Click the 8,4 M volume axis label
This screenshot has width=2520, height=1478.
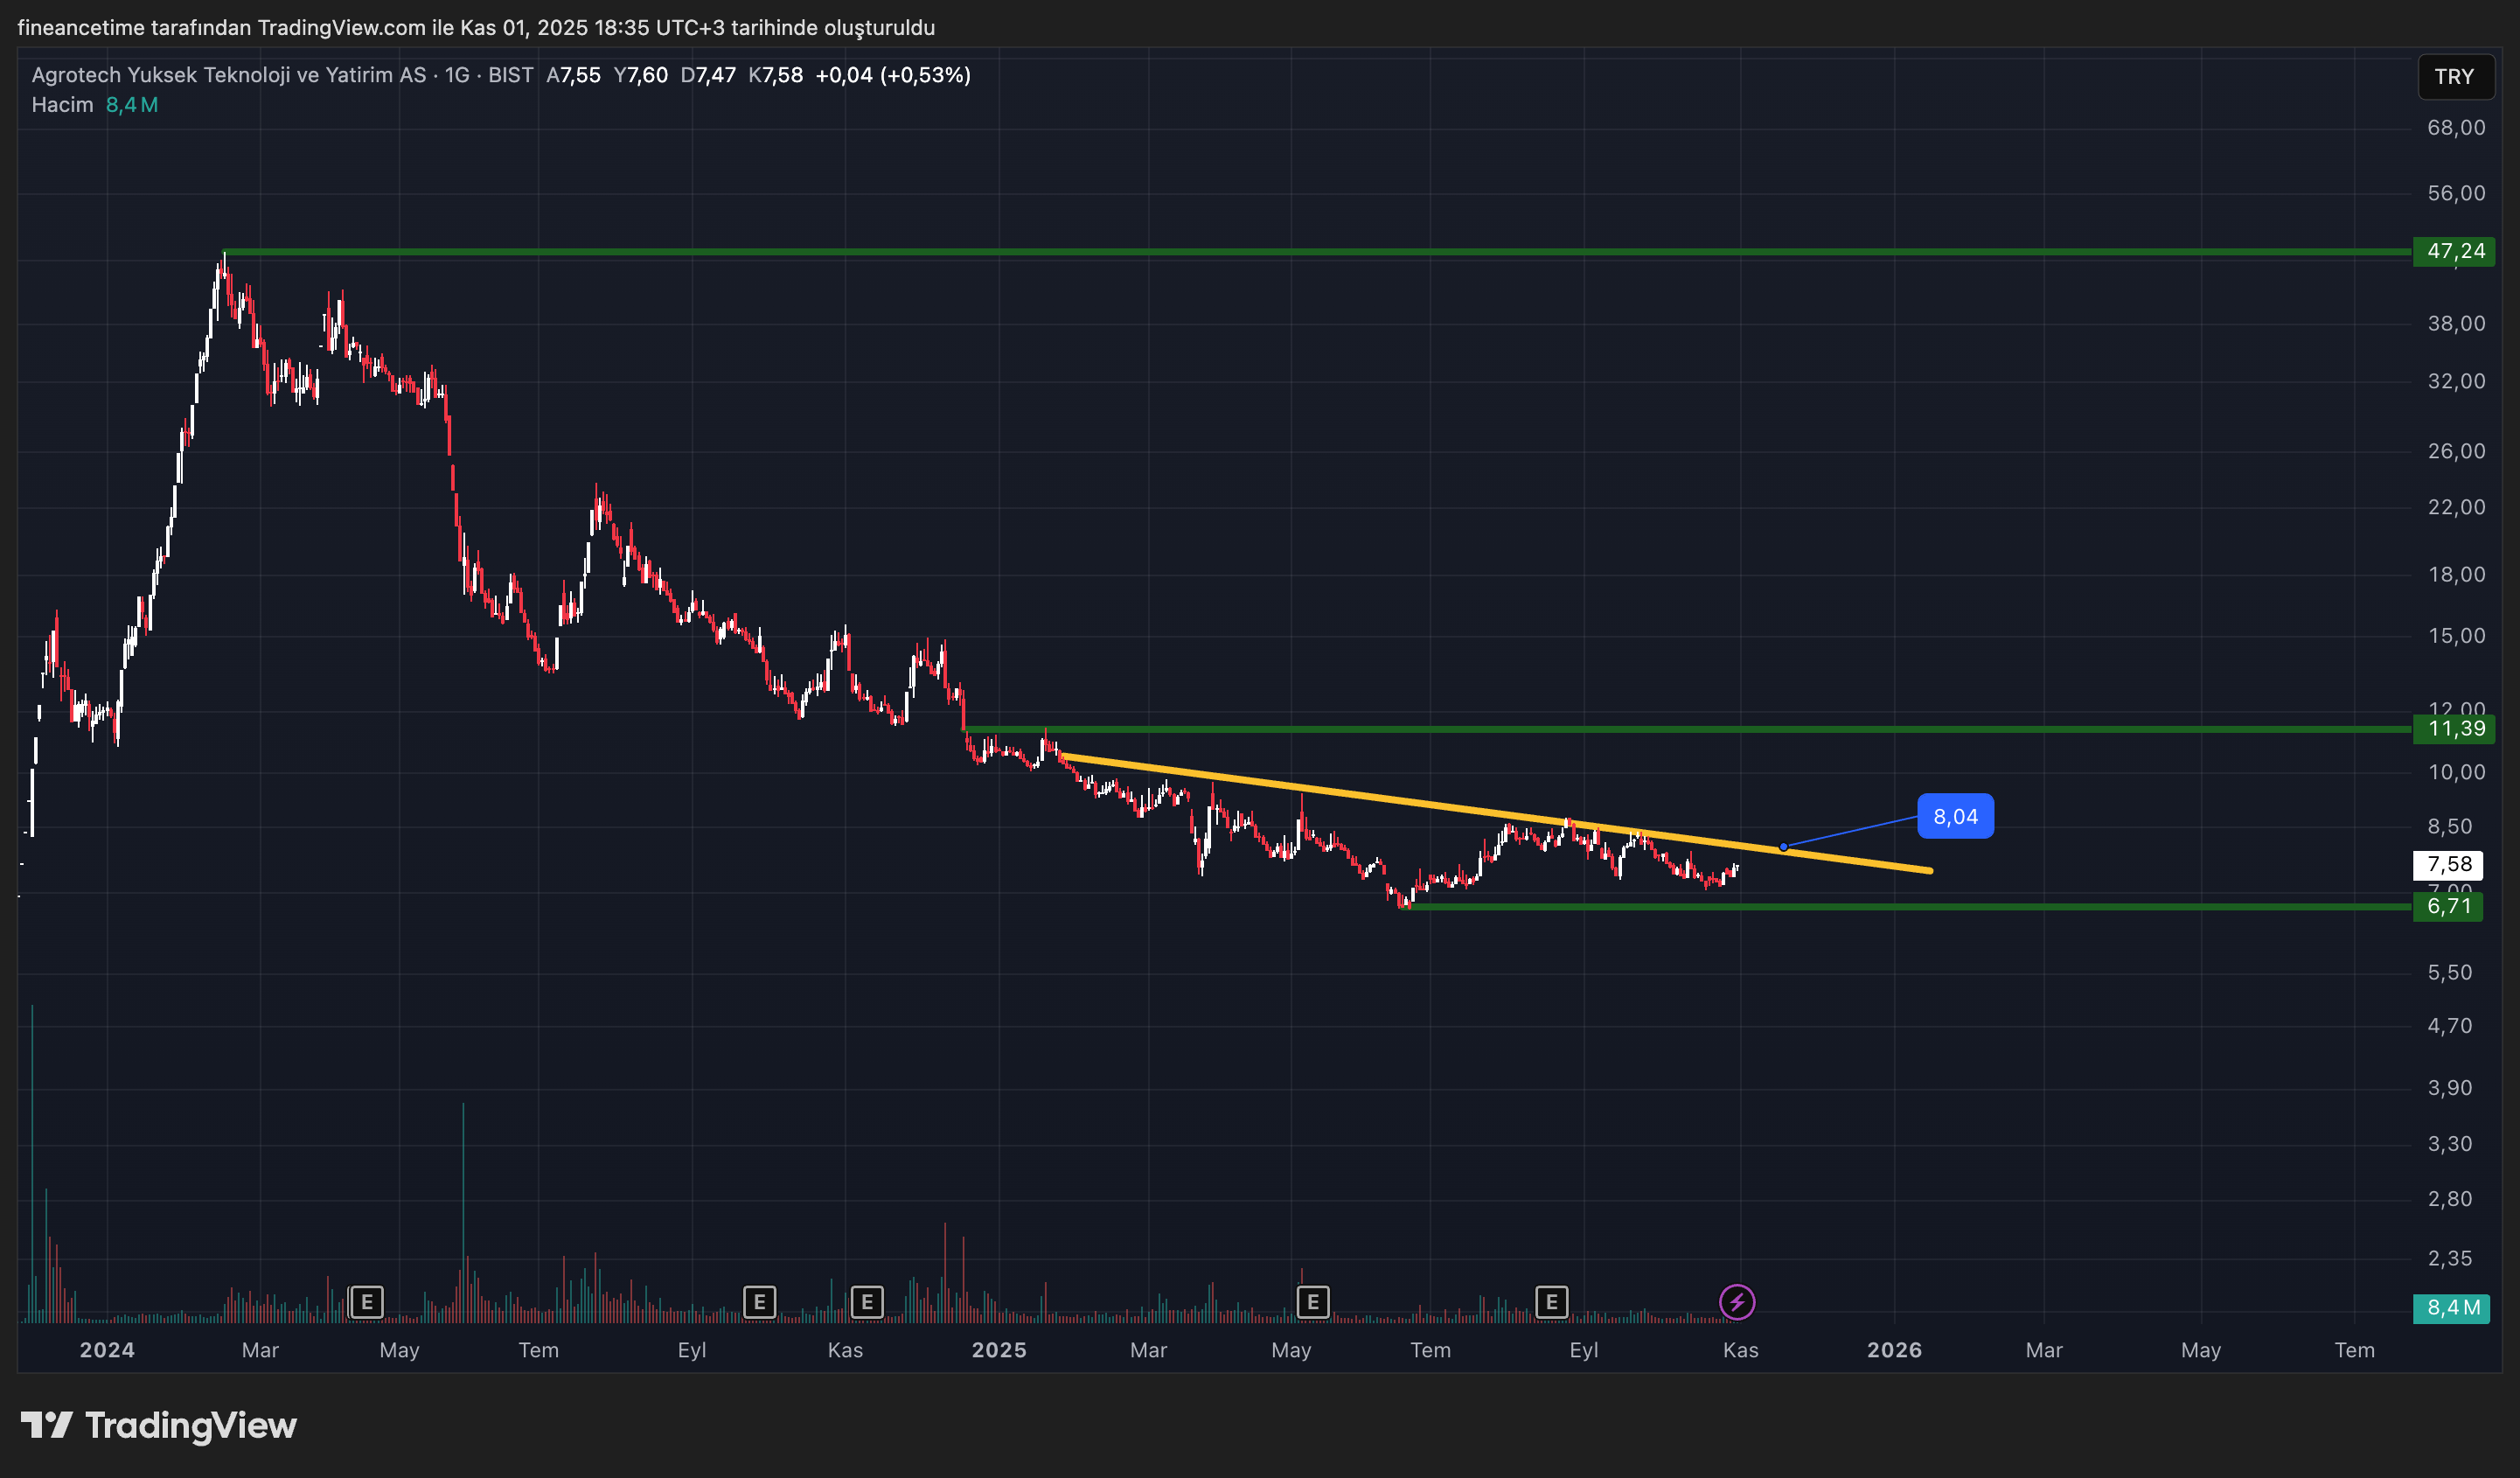pos(2452,1308)
